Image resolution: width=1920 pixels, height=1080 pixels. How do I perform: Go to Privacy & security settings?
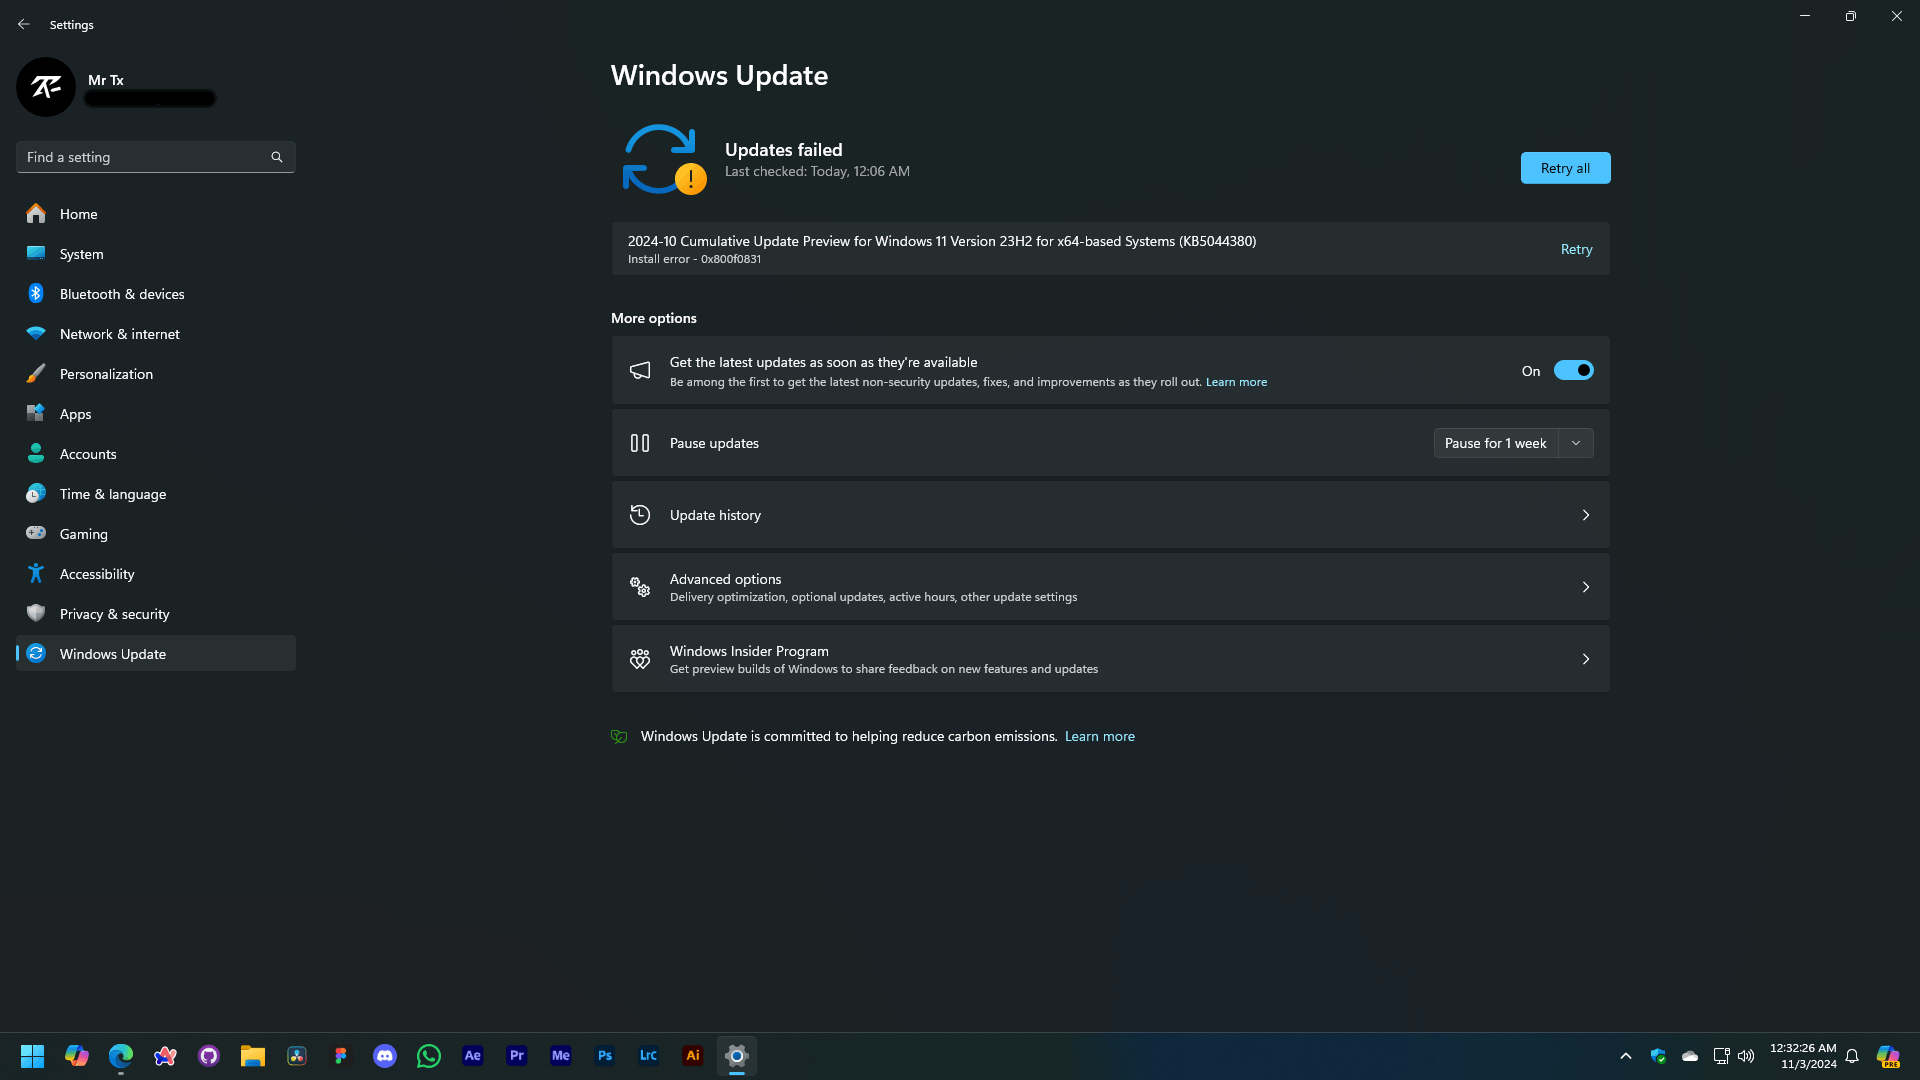(114, 614)
